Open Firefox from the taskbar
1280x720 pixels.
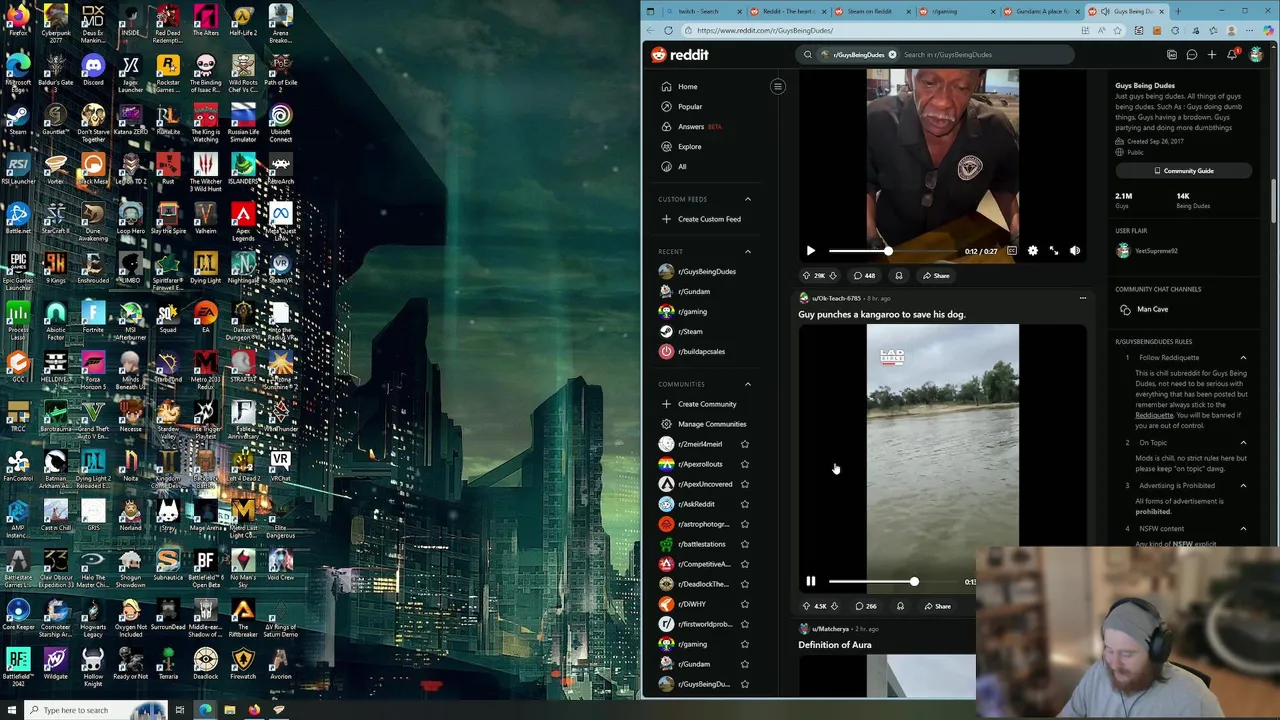click(x=254, y=710)
